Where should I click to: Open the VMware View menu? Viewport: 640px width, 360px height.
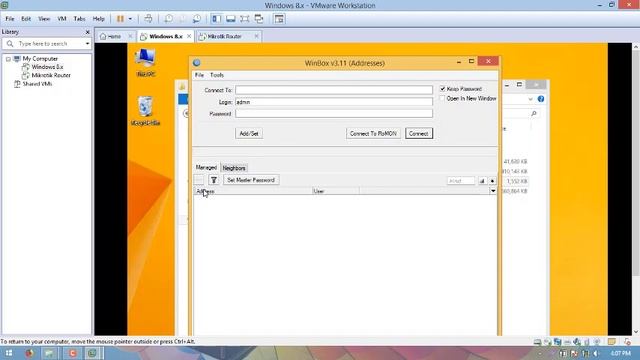44,19
